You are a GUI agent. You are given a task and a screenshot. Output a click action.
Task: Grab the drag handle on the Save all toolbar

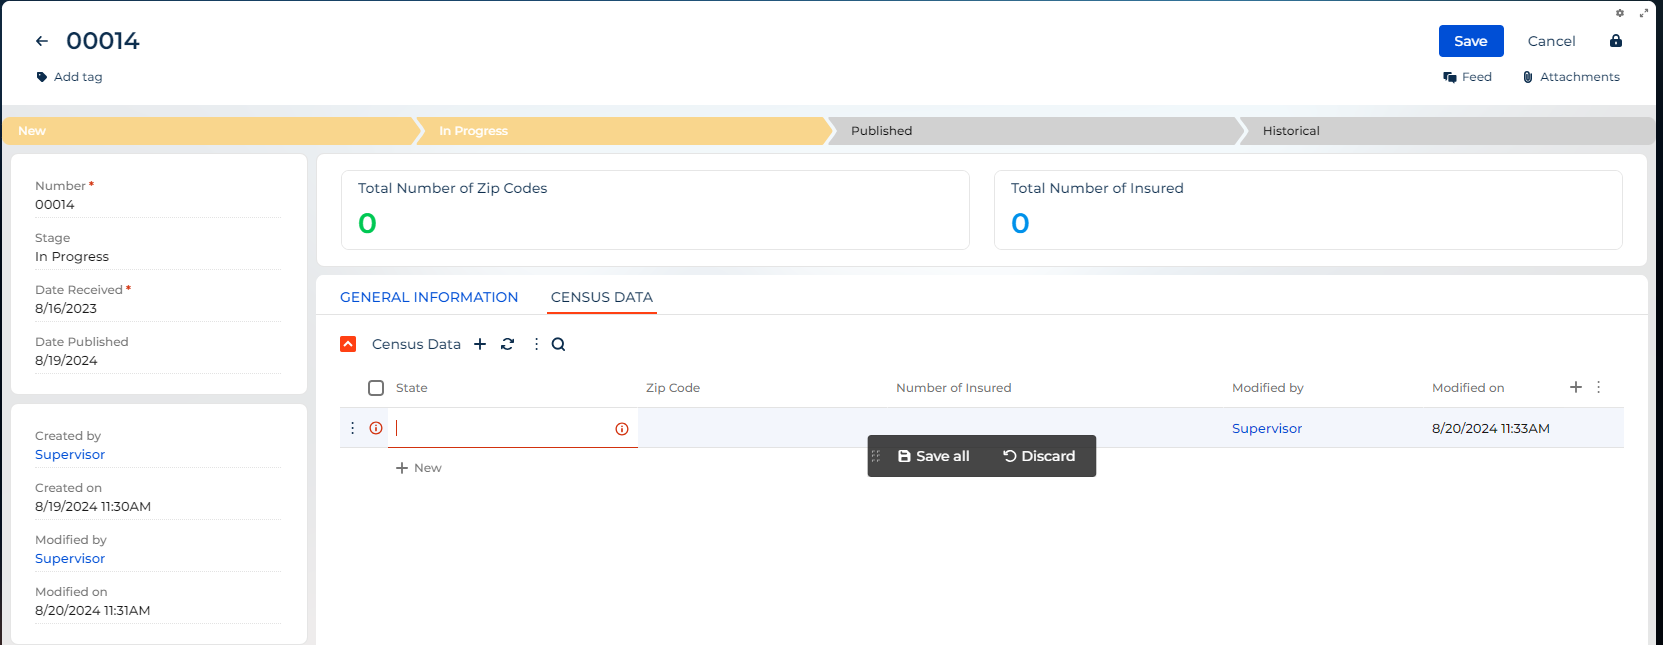coord(876,456)
